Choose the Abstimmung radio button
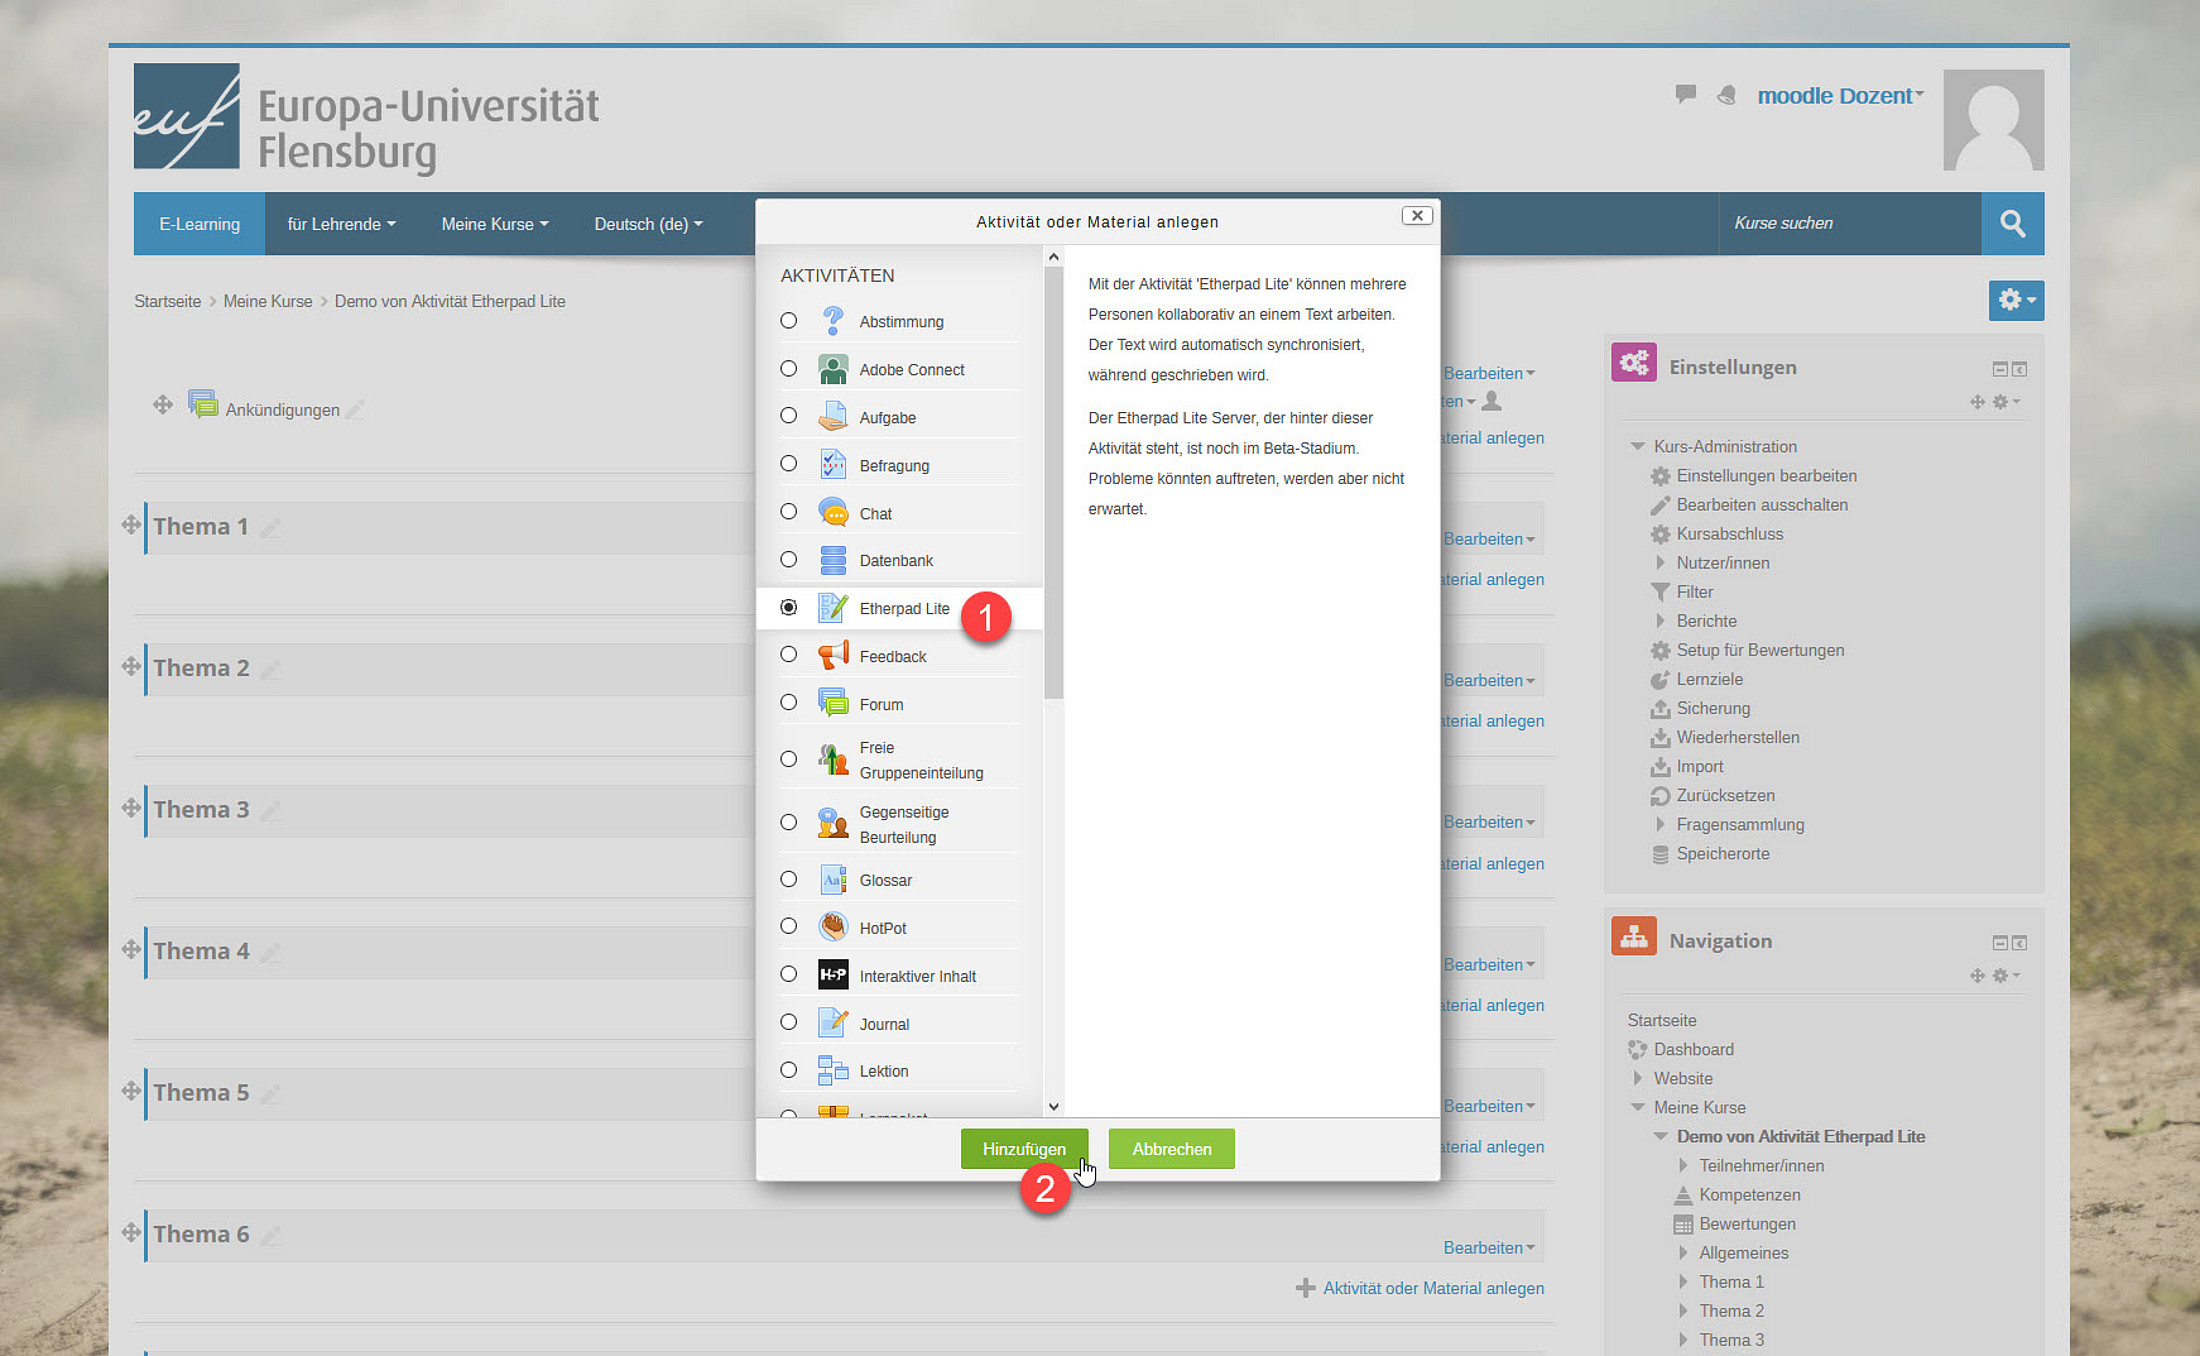The width and height of the screenshot is (2200, 1356). [789, 321]
